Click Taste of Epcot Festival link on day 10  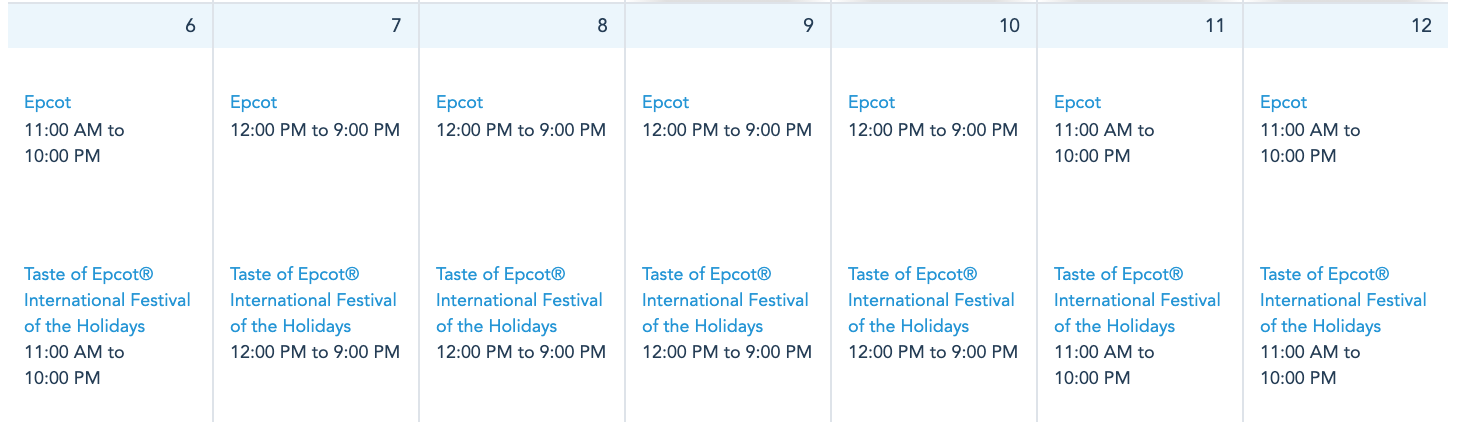(931, 300)
